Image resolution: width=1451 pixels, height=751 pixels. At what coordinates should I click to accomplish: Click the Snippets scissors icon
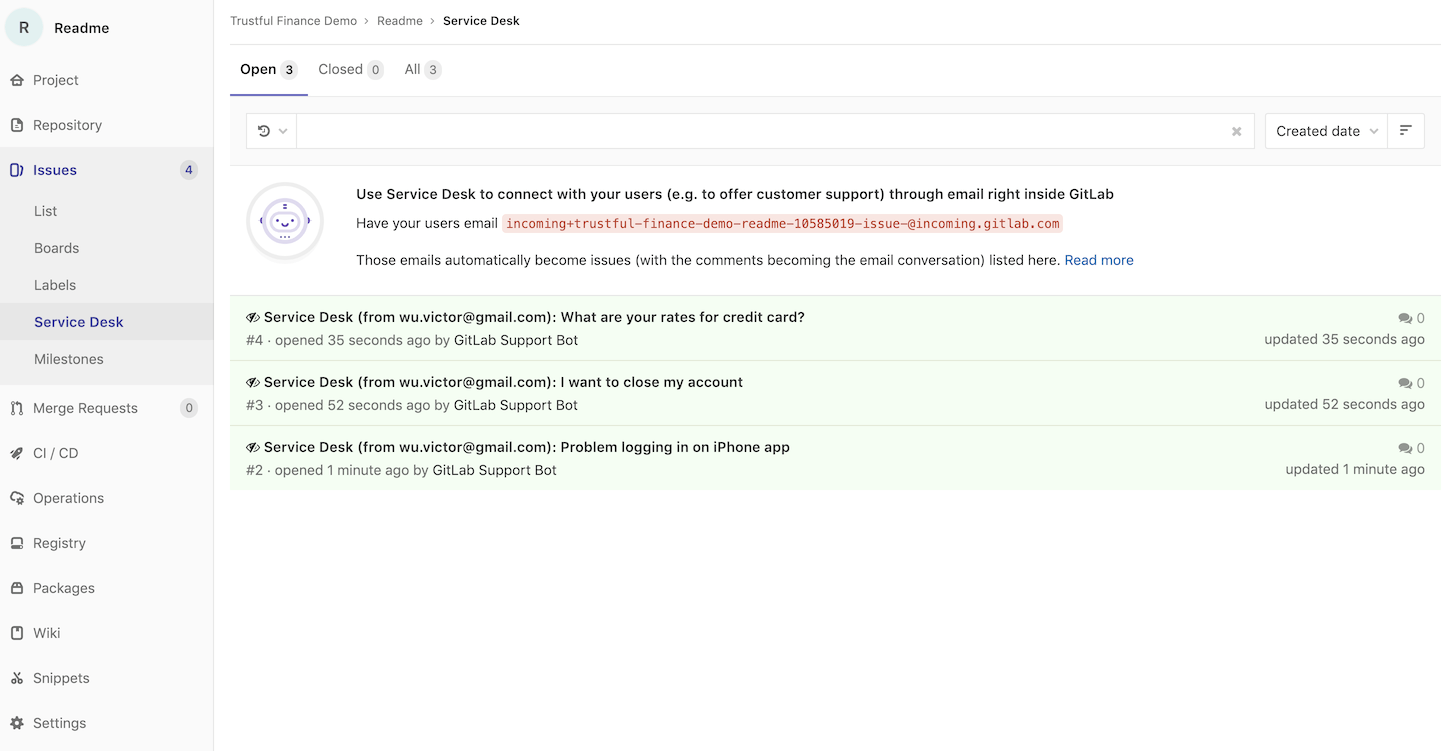(16, 678)
